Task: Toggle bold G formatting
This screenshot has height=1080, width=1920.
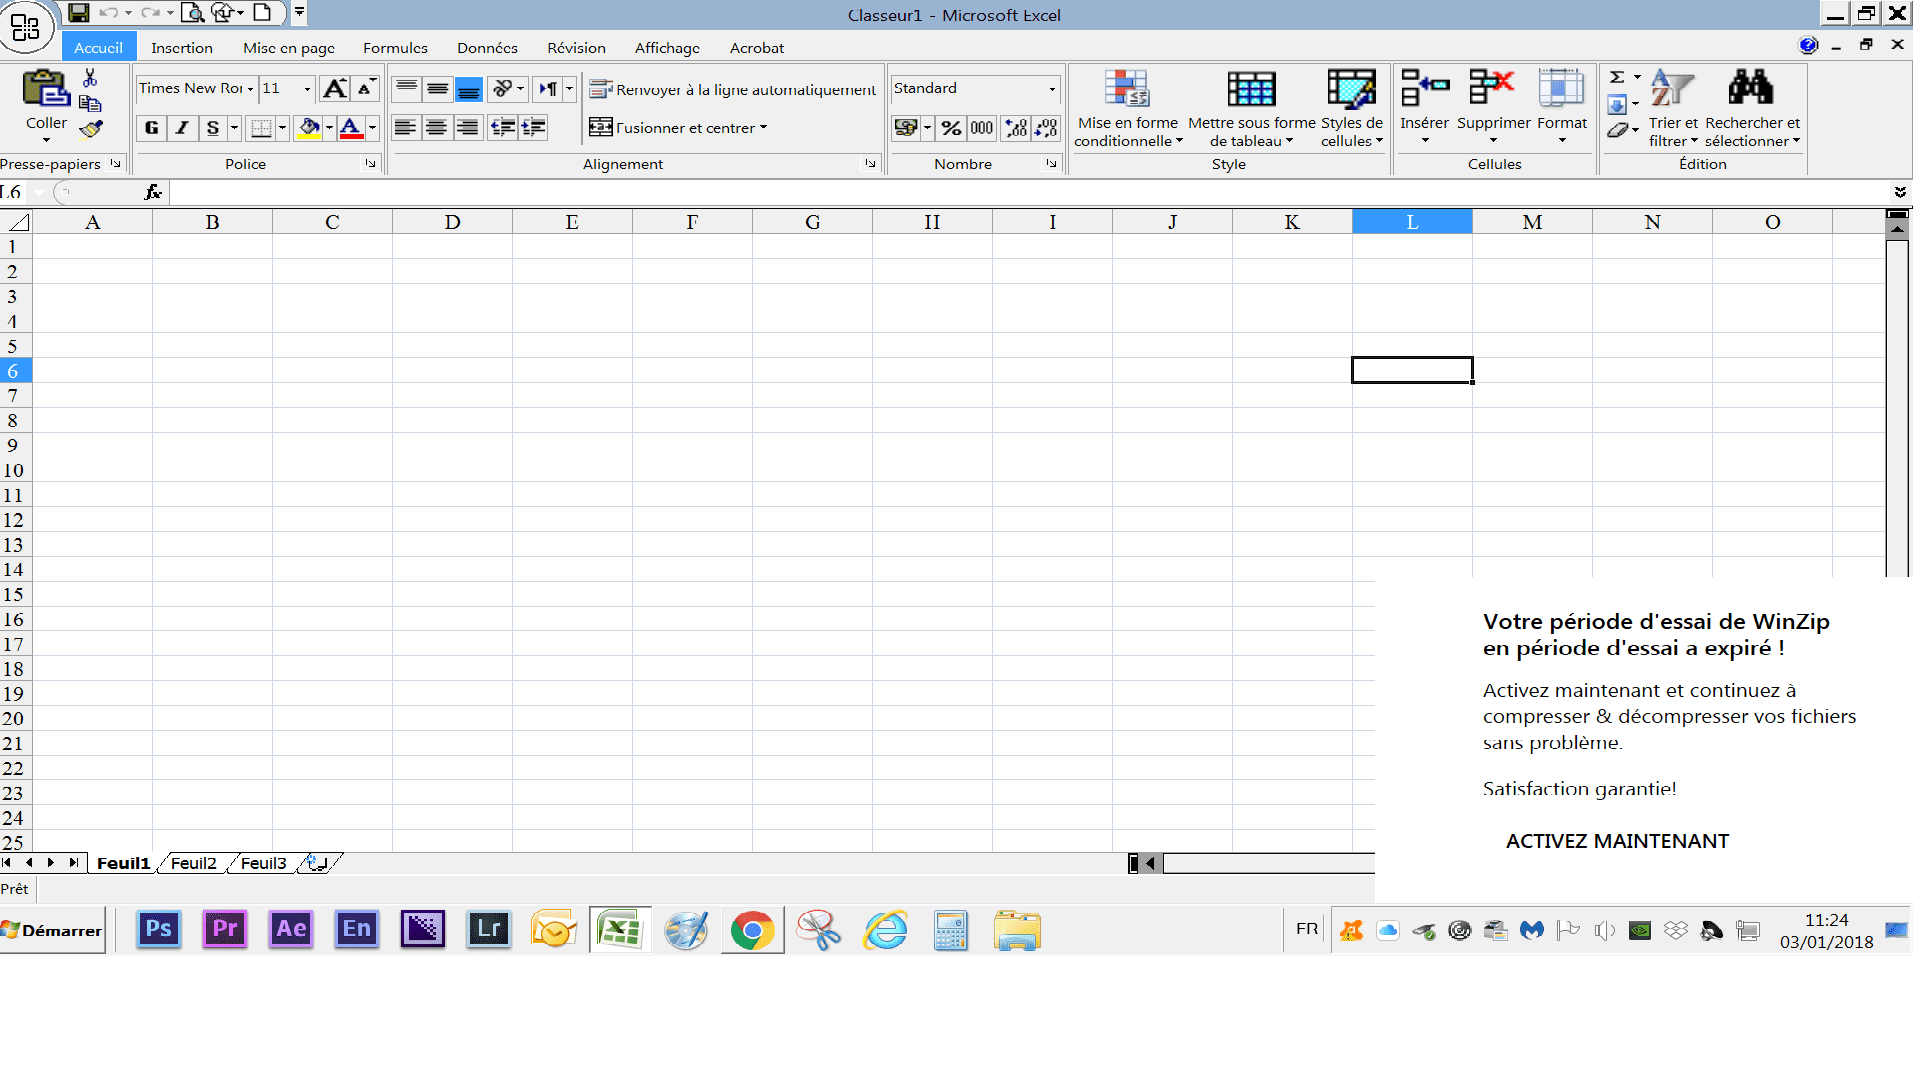Action: click(152, 128)
